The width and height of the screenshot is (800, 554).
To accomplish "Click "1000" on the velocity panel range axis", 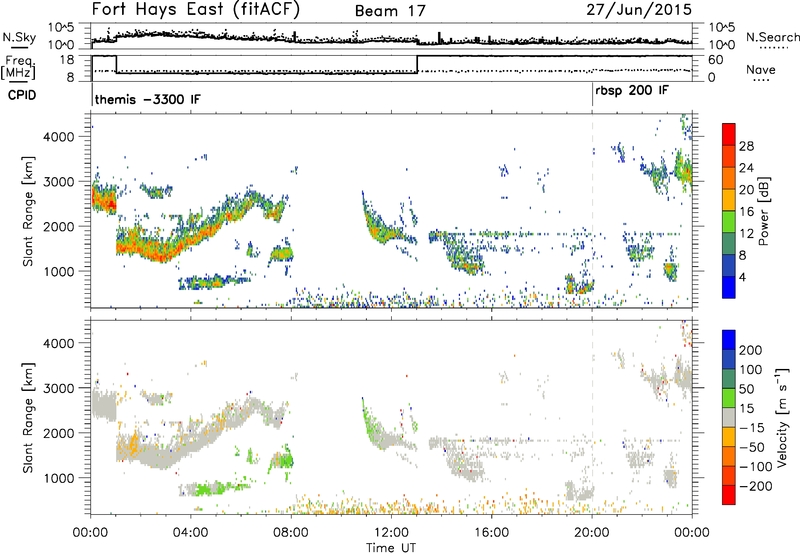I will pos(58,478).
